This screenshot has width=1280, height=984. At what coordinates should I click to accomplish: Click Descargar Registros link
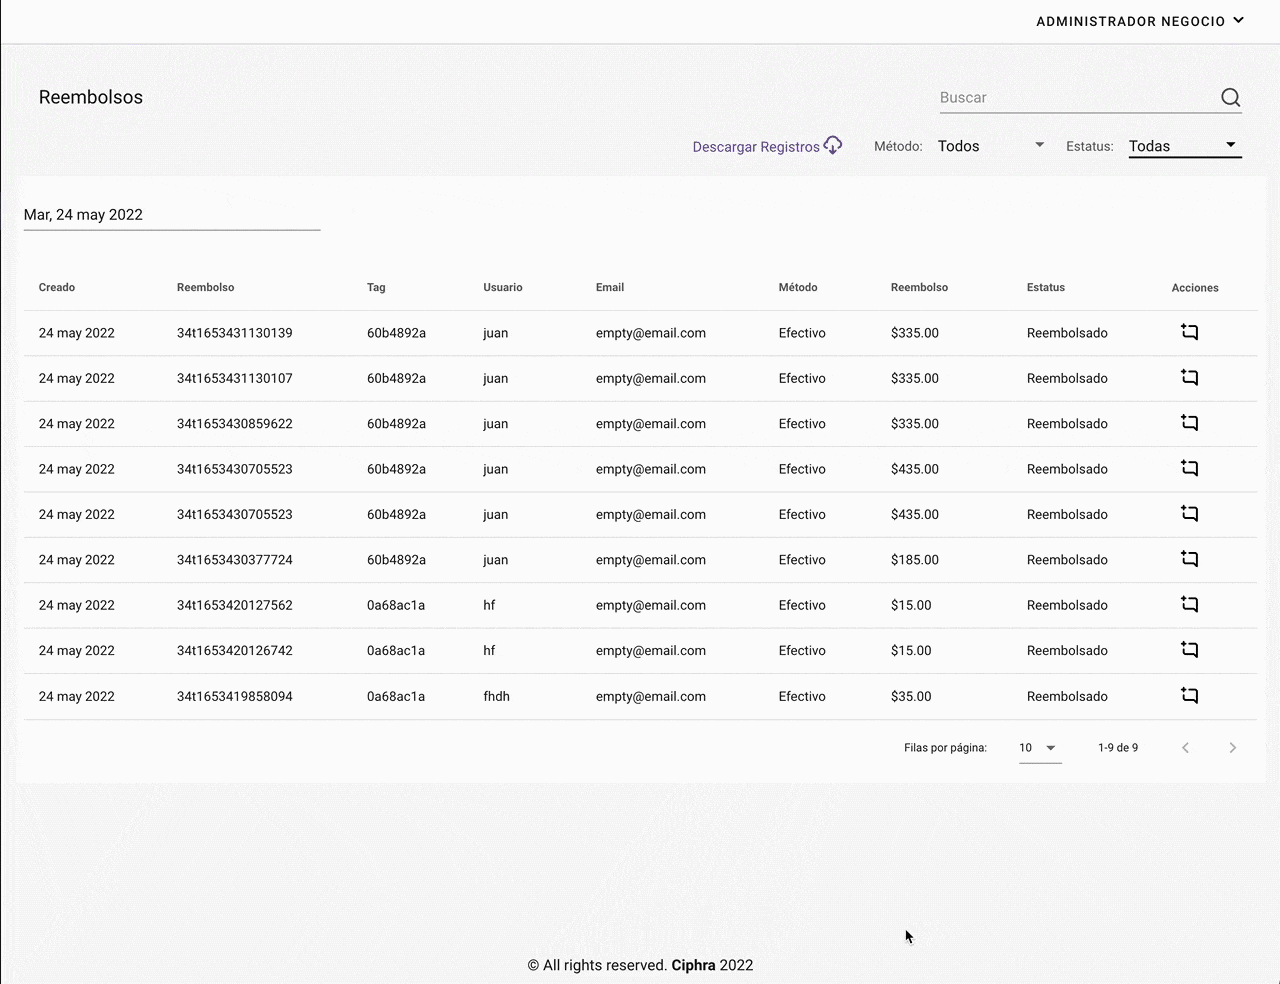click(x=756, y=147)
